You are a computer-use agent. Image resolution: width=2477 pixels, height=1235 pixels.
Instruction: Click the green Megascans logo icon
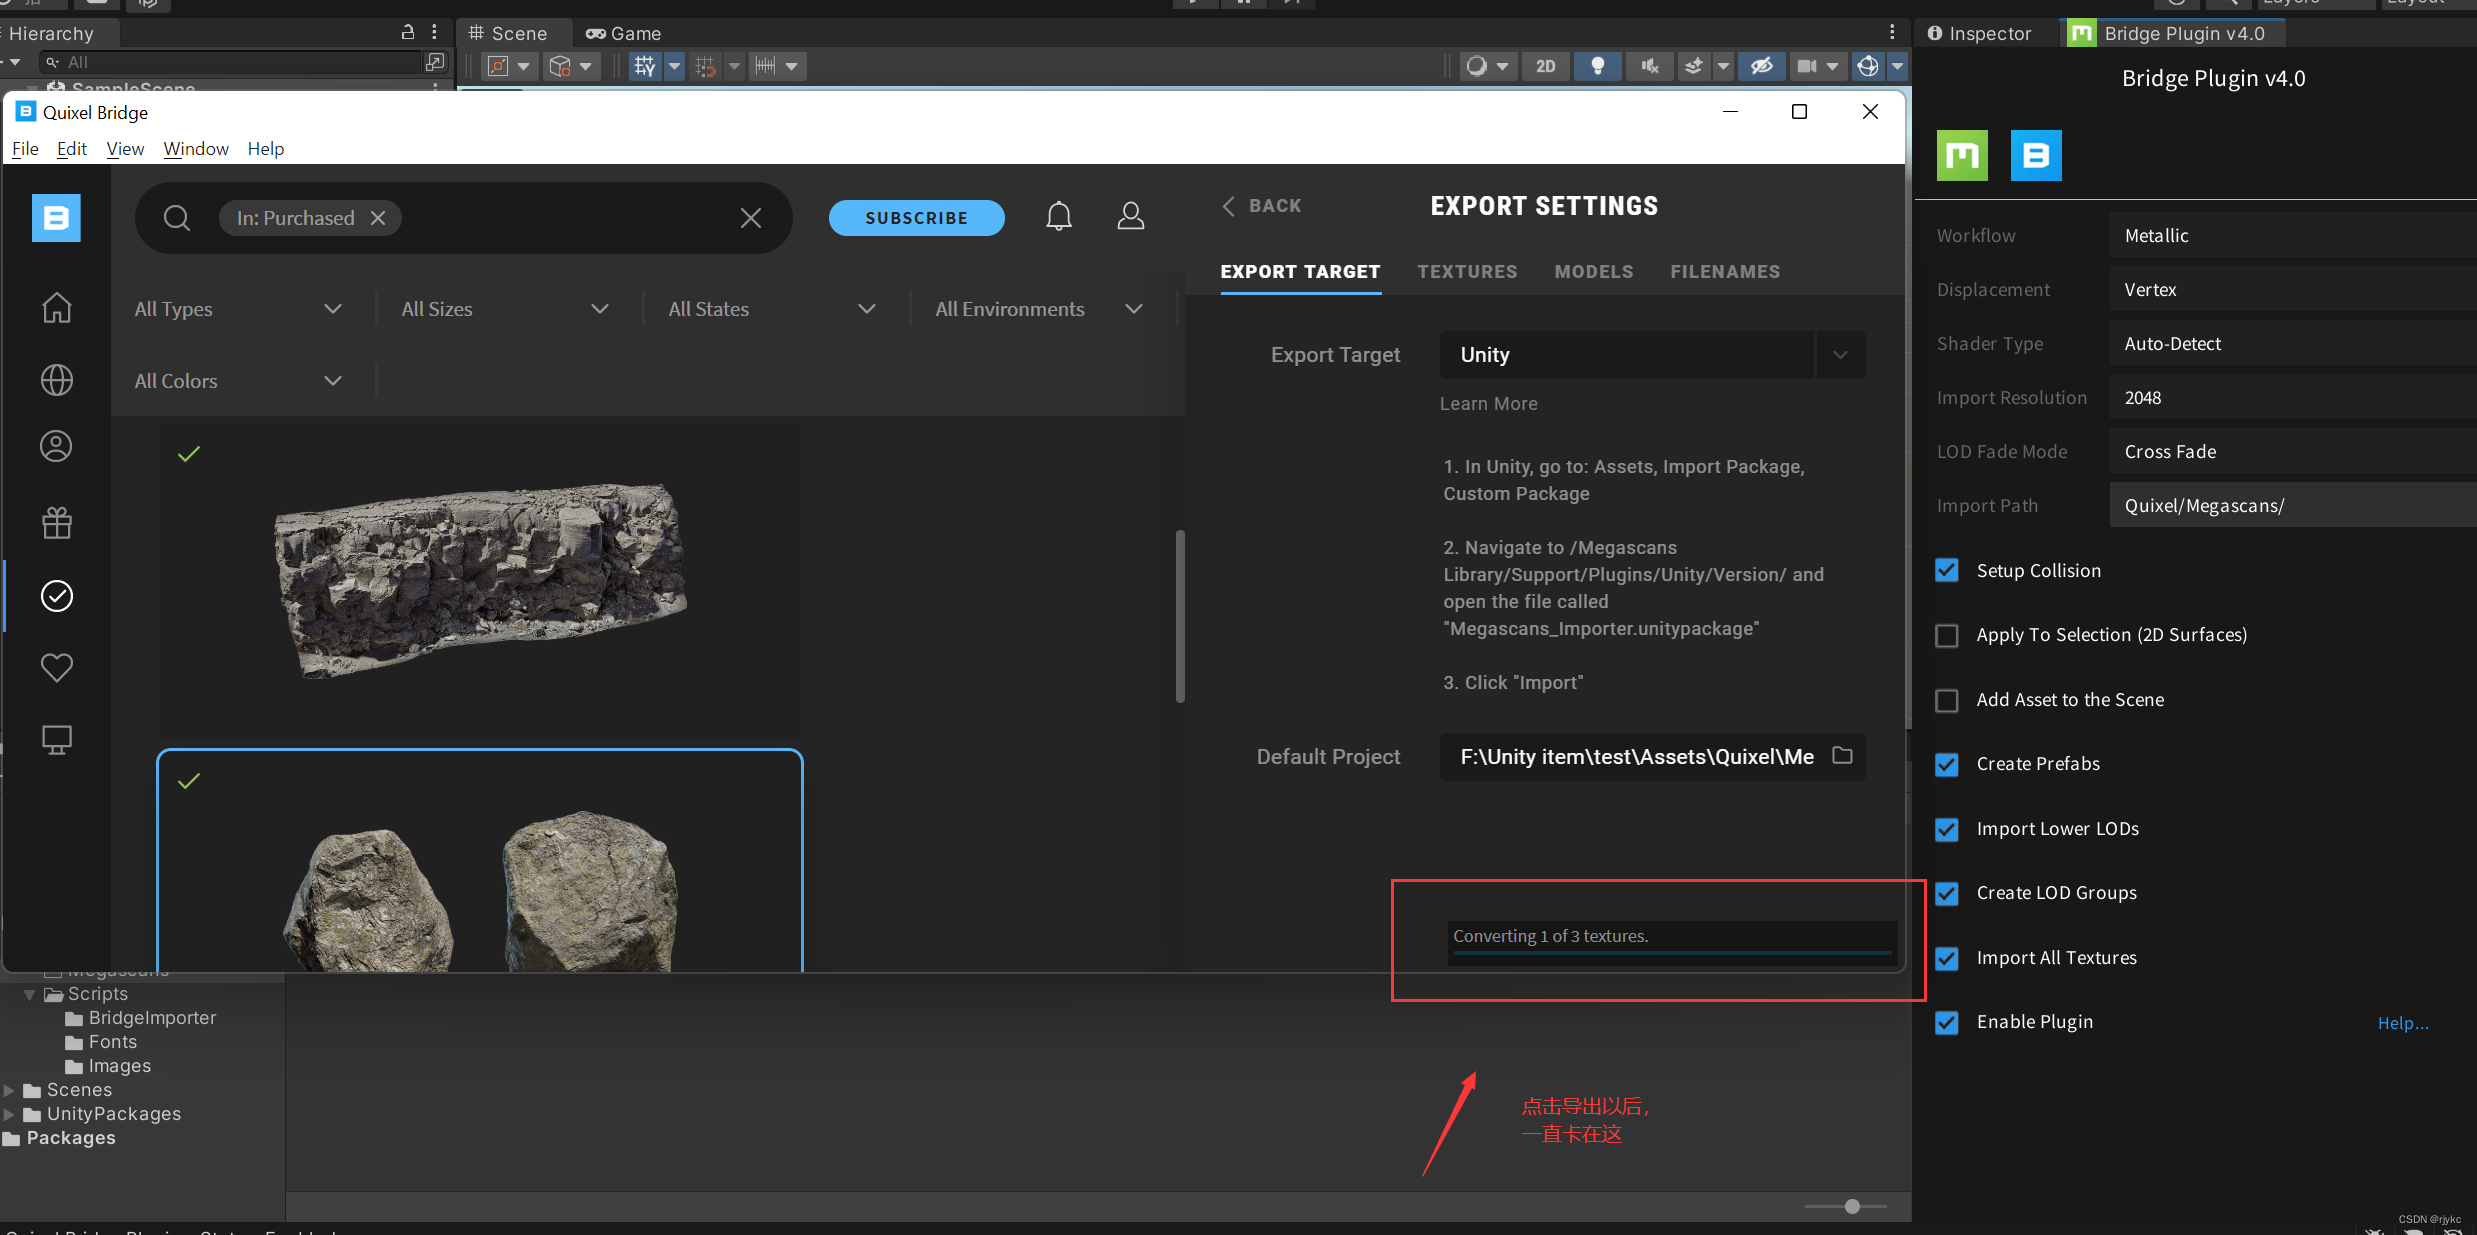pyautogui.click(x=1961, y=156)
